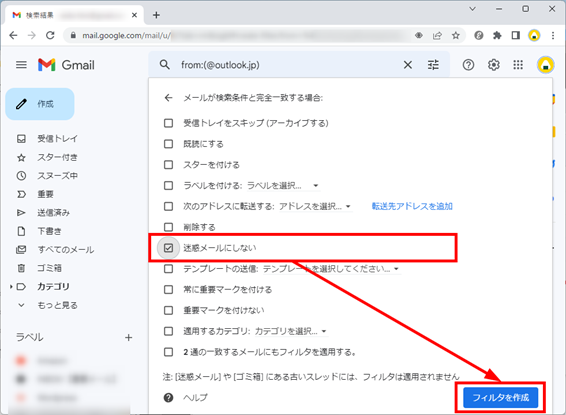The height and width of the screenshot is (415, 566).
Task: Click the フィルタを作成 button
Action: pyautogui.click(x=500, y=398)
